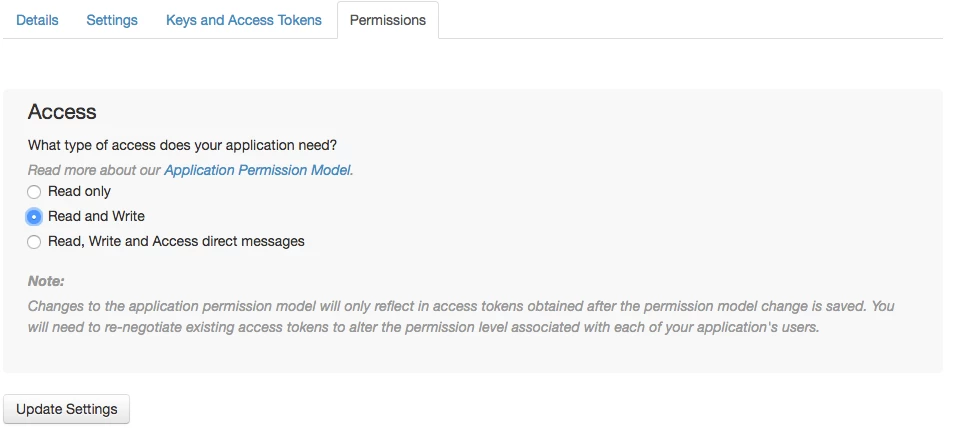Click the note's 're-negotiate existing access tokens' line
This screenshot has height=441, width=955.
click(423, 327)
